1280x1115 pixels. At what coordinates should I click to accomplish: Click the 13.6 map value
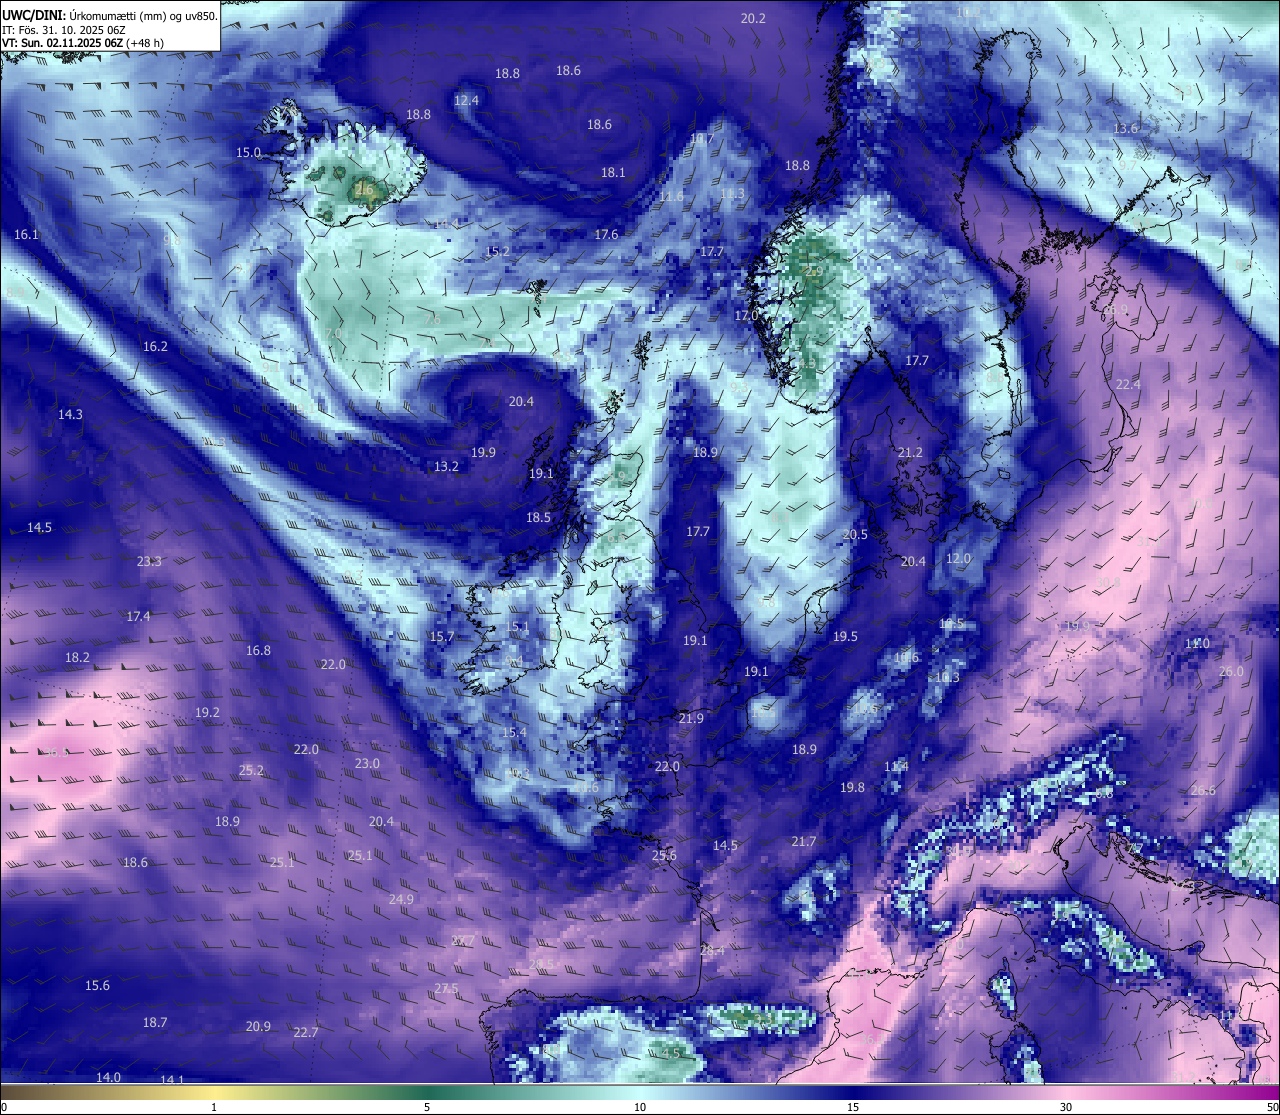pos(1126,129)
